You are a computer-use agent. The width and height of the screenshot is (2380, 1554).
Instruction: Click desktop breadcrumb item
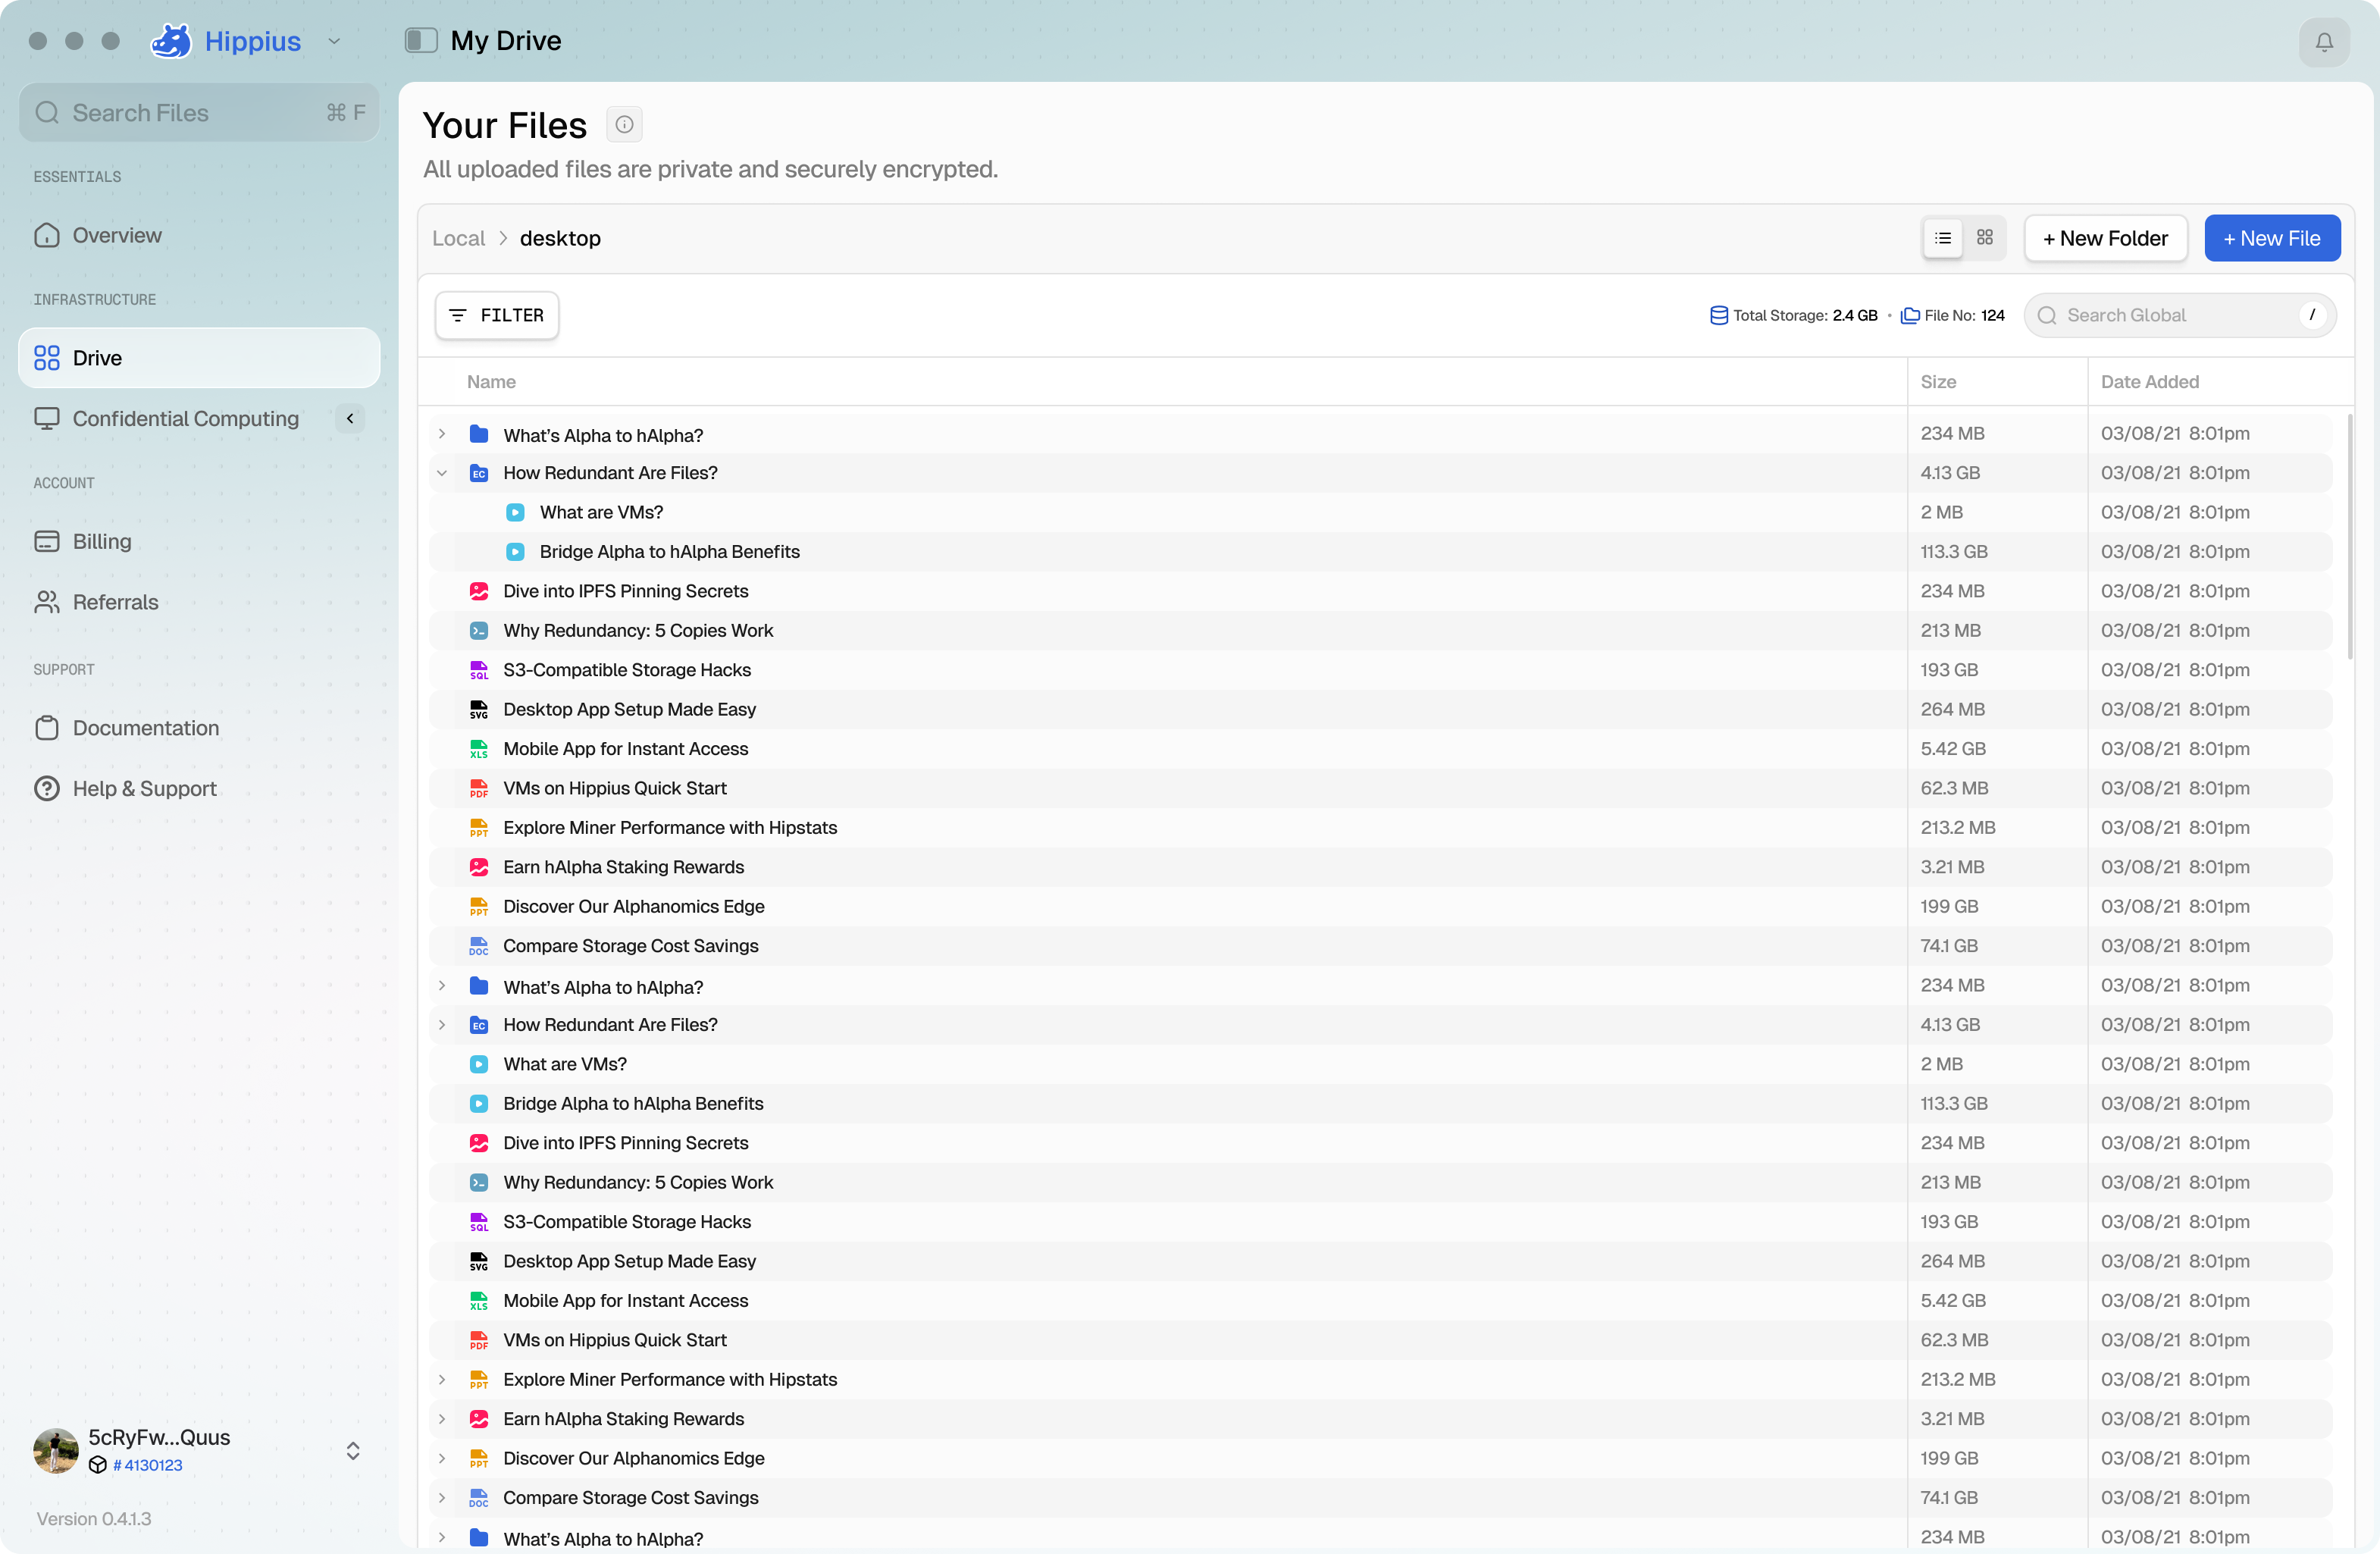click(560, 238)
